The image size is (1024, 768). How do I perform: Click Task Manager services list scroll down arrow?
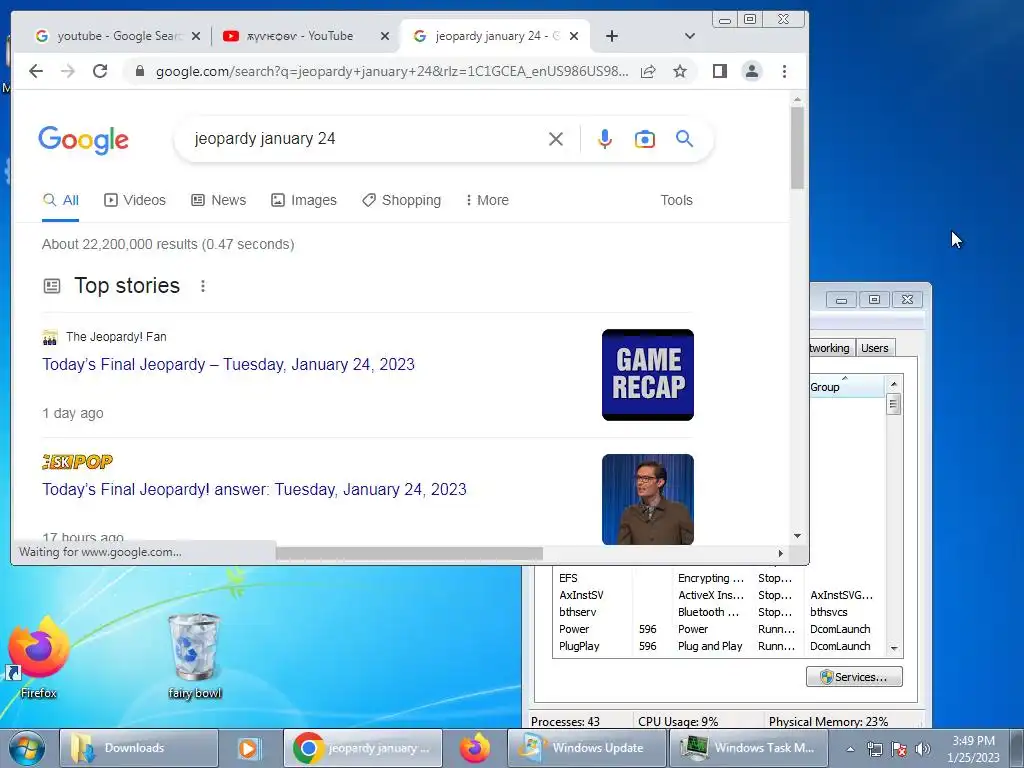[x=894, y=648]
